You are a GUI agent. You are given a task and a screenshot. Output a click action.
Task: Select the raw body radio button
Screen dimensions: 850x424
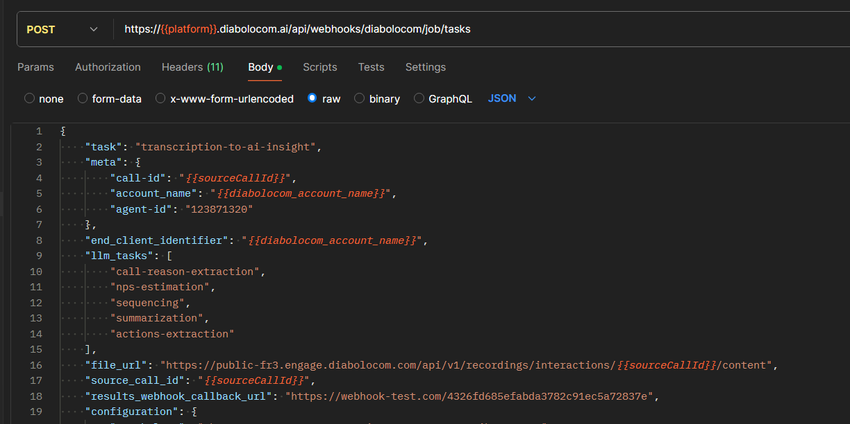313,99
